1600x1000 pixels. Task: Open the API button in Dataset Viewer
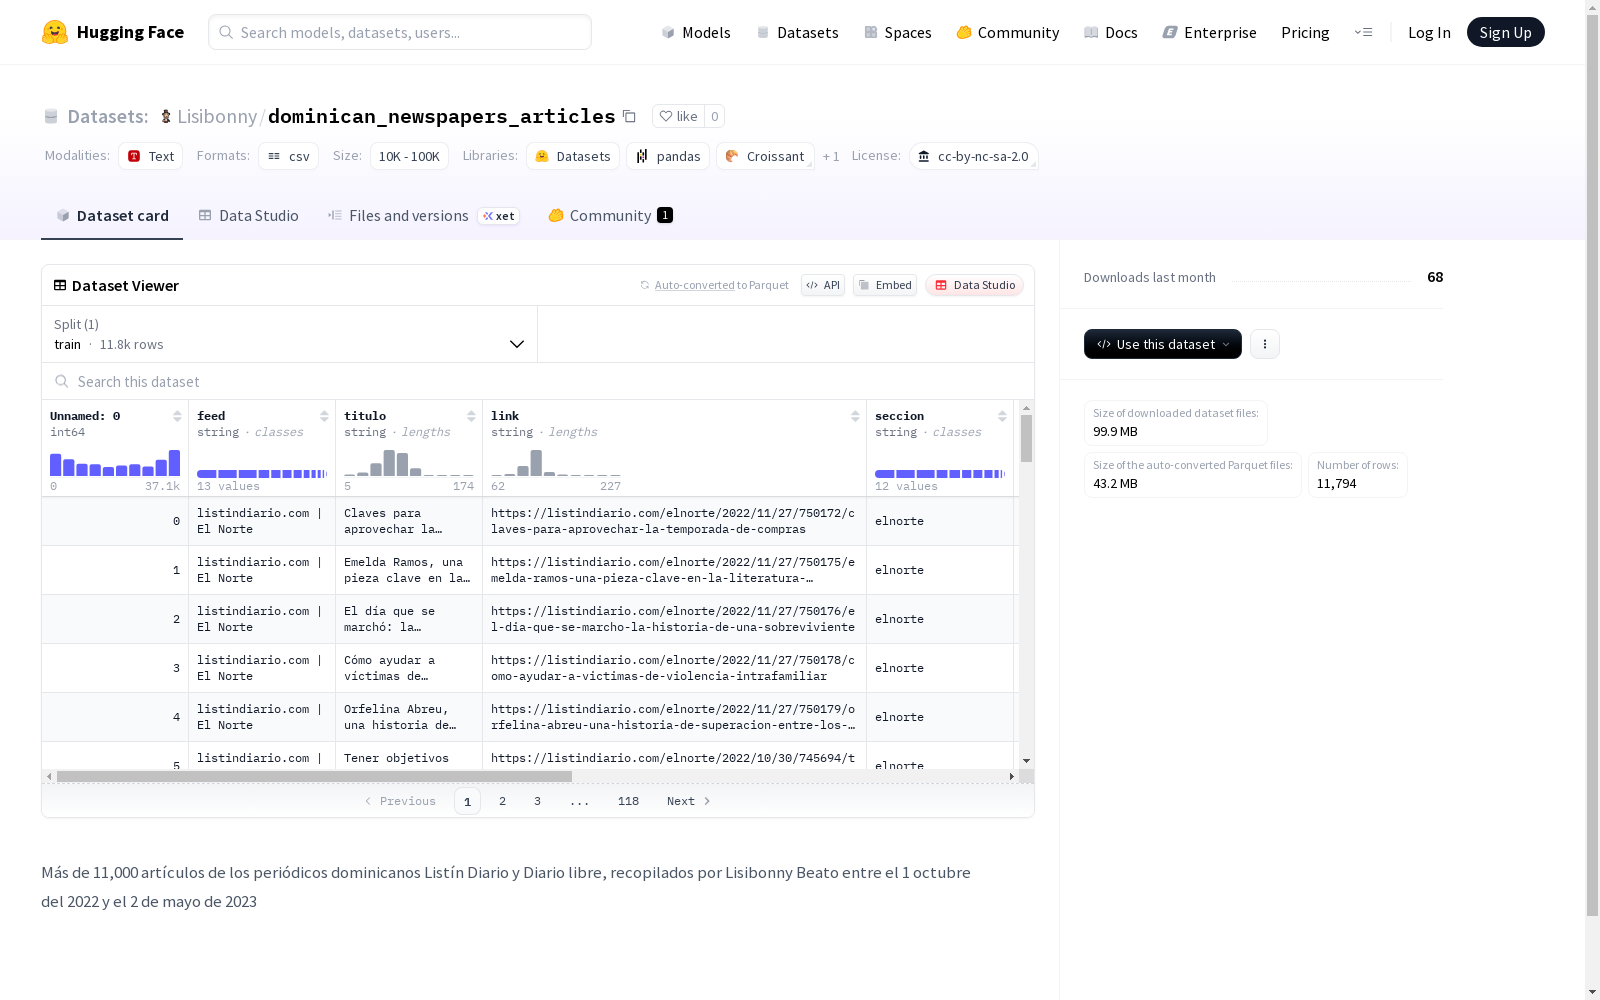823,285
